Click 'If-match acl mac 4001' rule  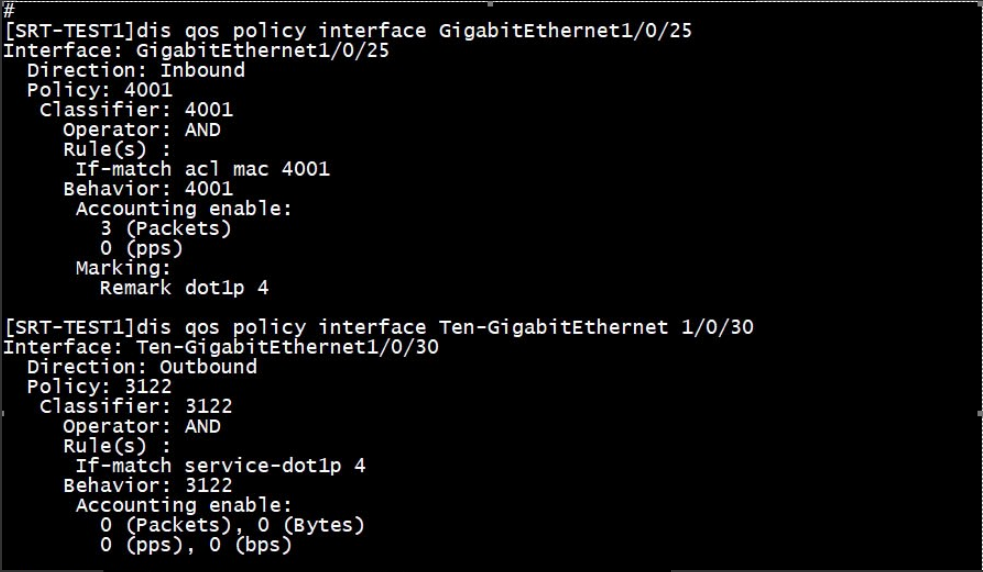(x=202, y=169)
